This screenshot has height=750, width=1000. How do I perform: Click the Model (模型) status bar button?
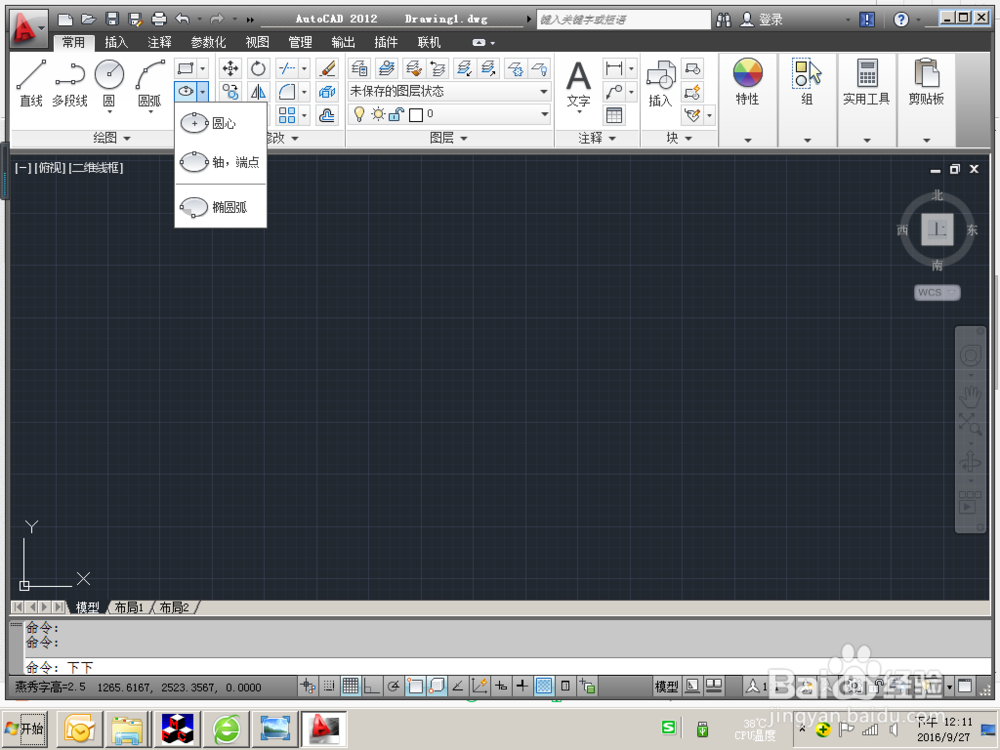(666, 686)
